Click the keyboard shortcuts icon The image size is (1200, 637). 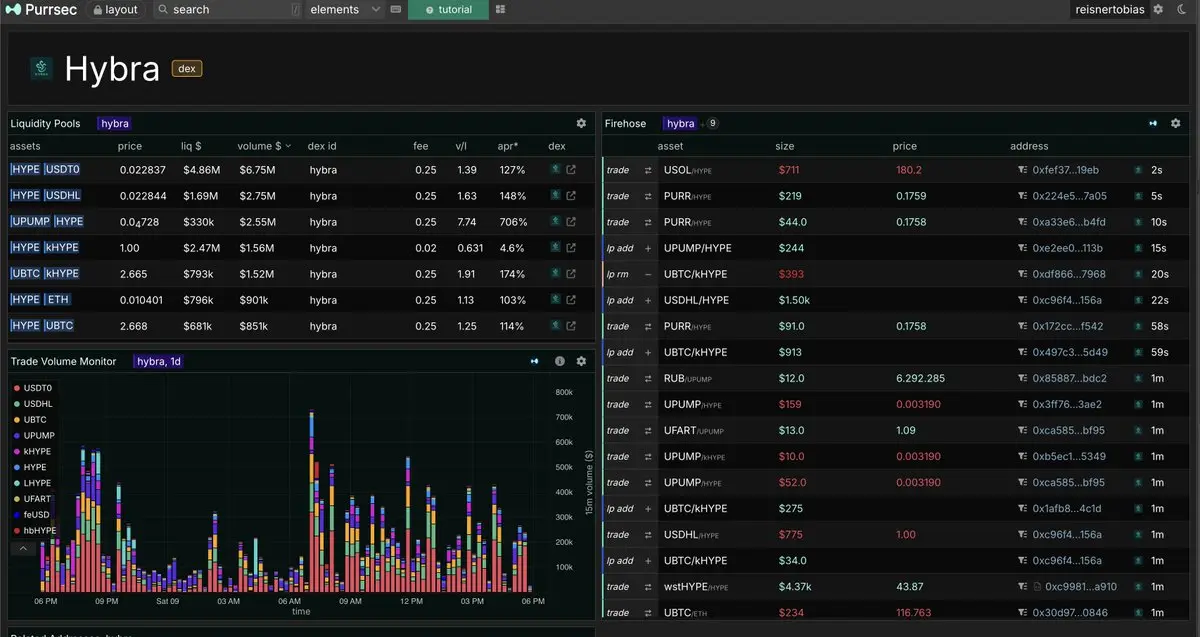[x=396, y=9]
